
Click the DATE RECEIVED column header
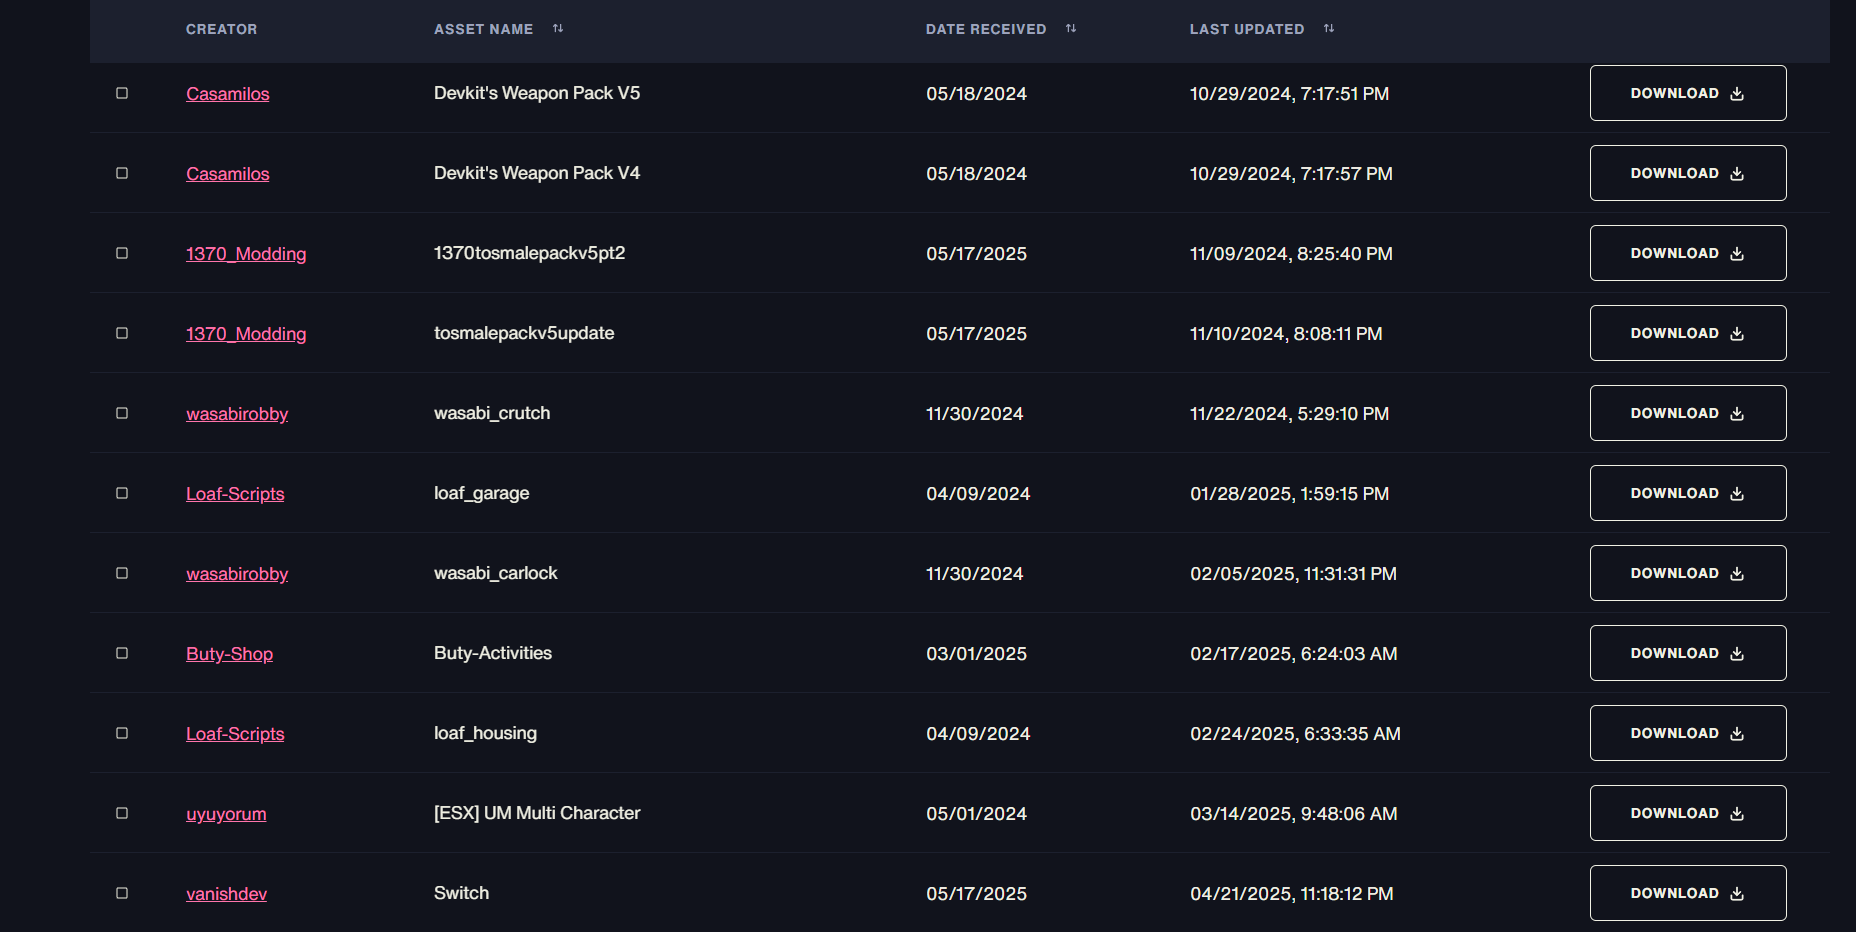pos(986,29)
